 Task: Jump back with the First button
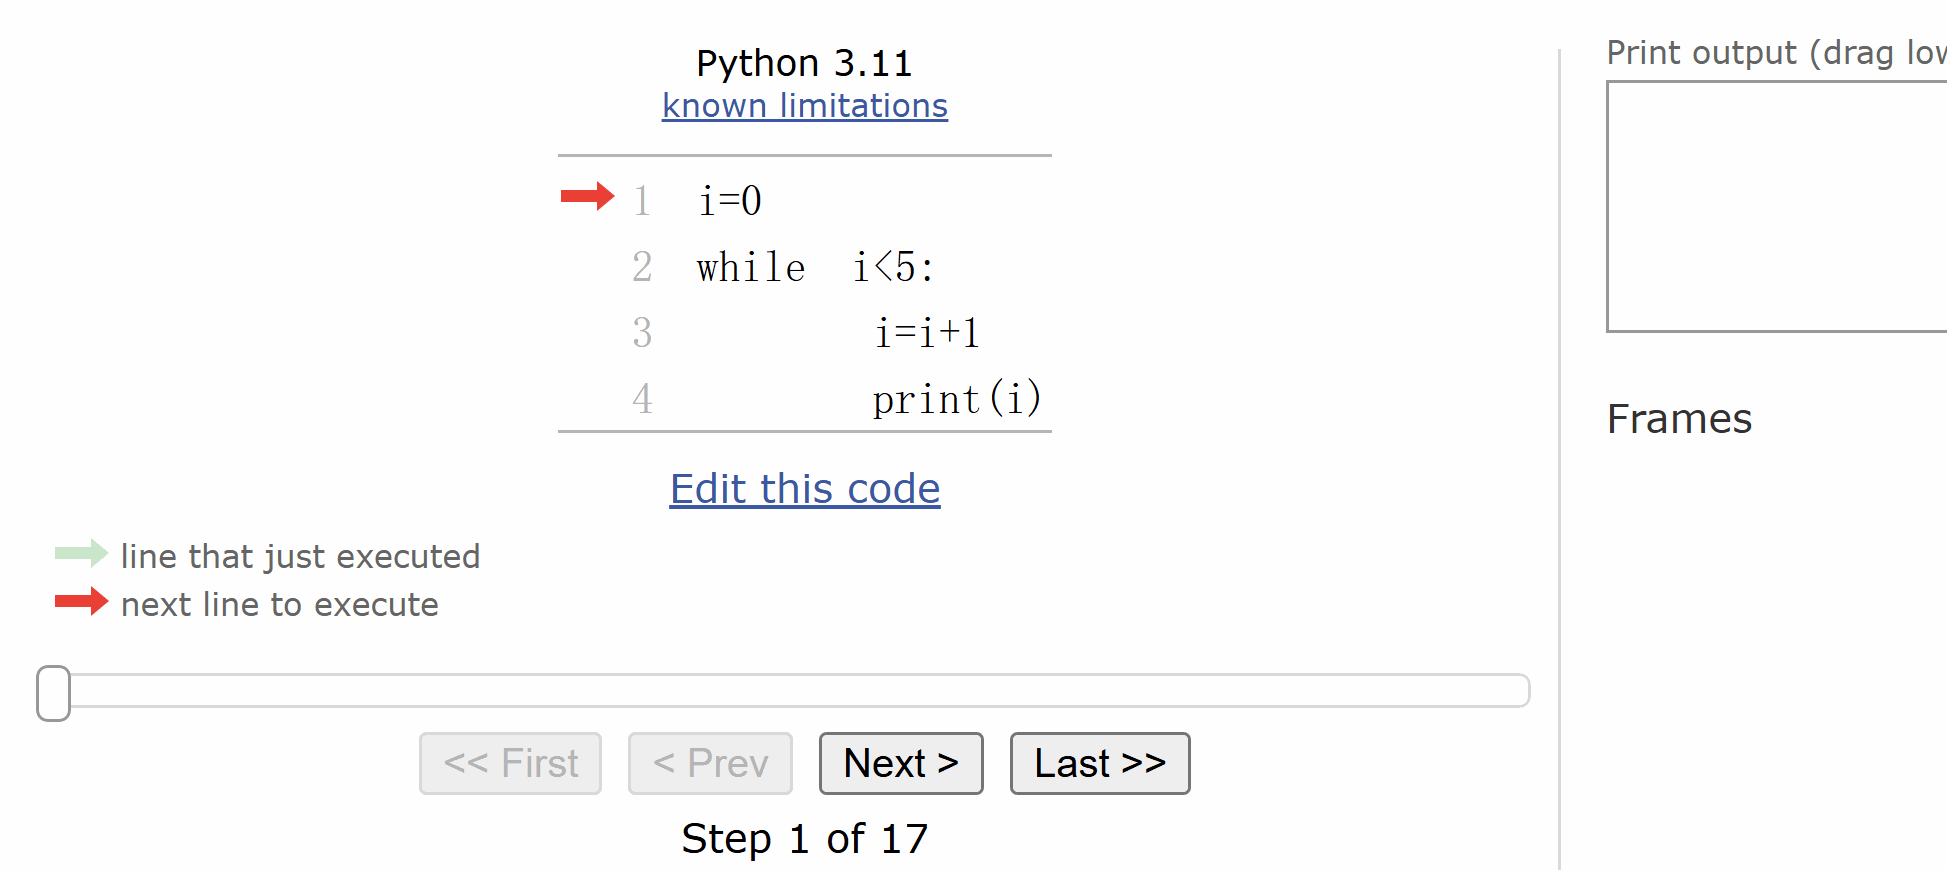tap(510, 764)
